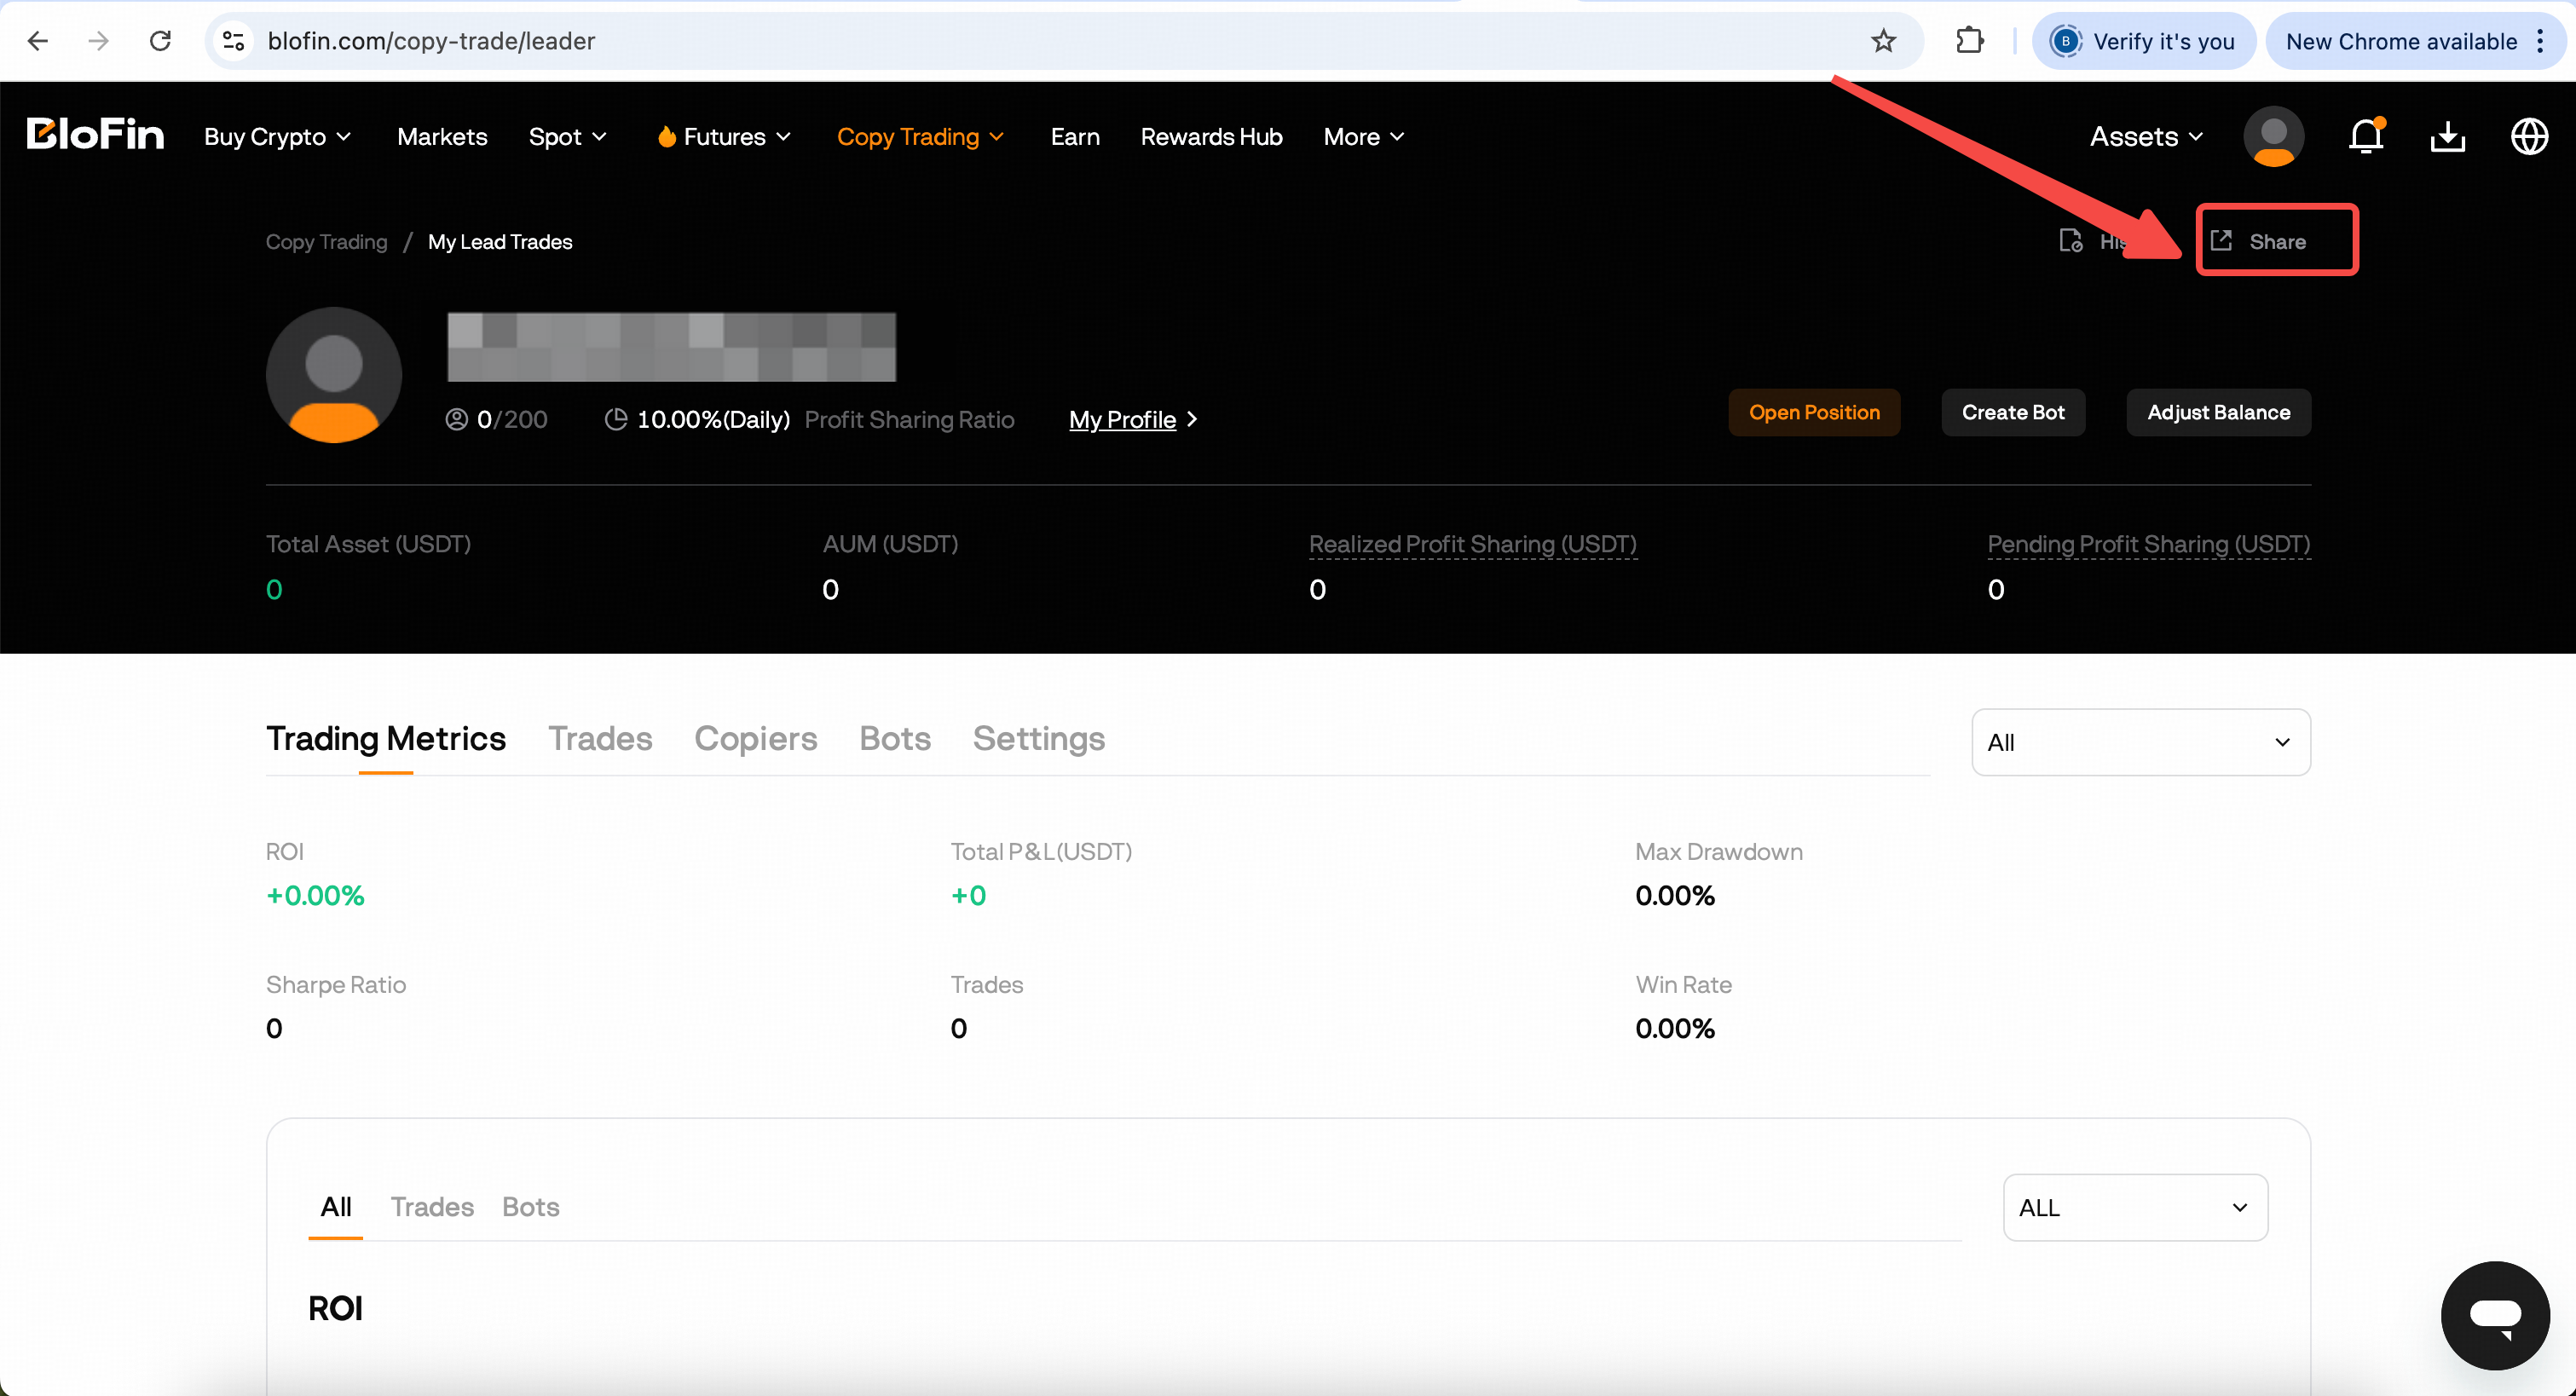Click the Futures flame icon

tap(668, 136)
